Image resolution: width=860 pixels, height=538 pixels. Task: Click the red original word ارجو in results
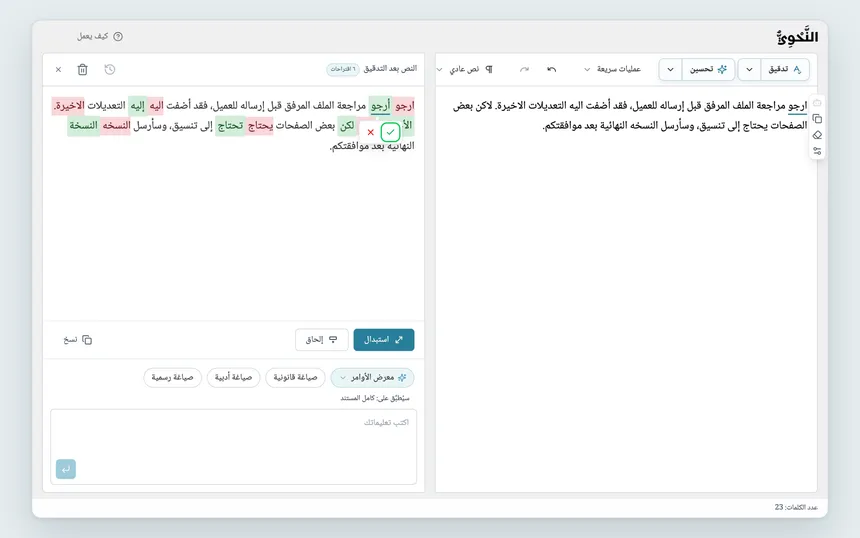point(404,105)
